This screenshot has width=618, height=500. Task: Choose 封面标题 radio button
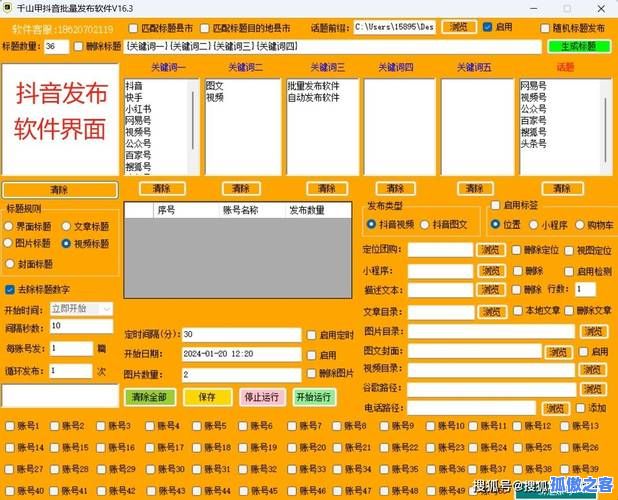pos(10,264)
